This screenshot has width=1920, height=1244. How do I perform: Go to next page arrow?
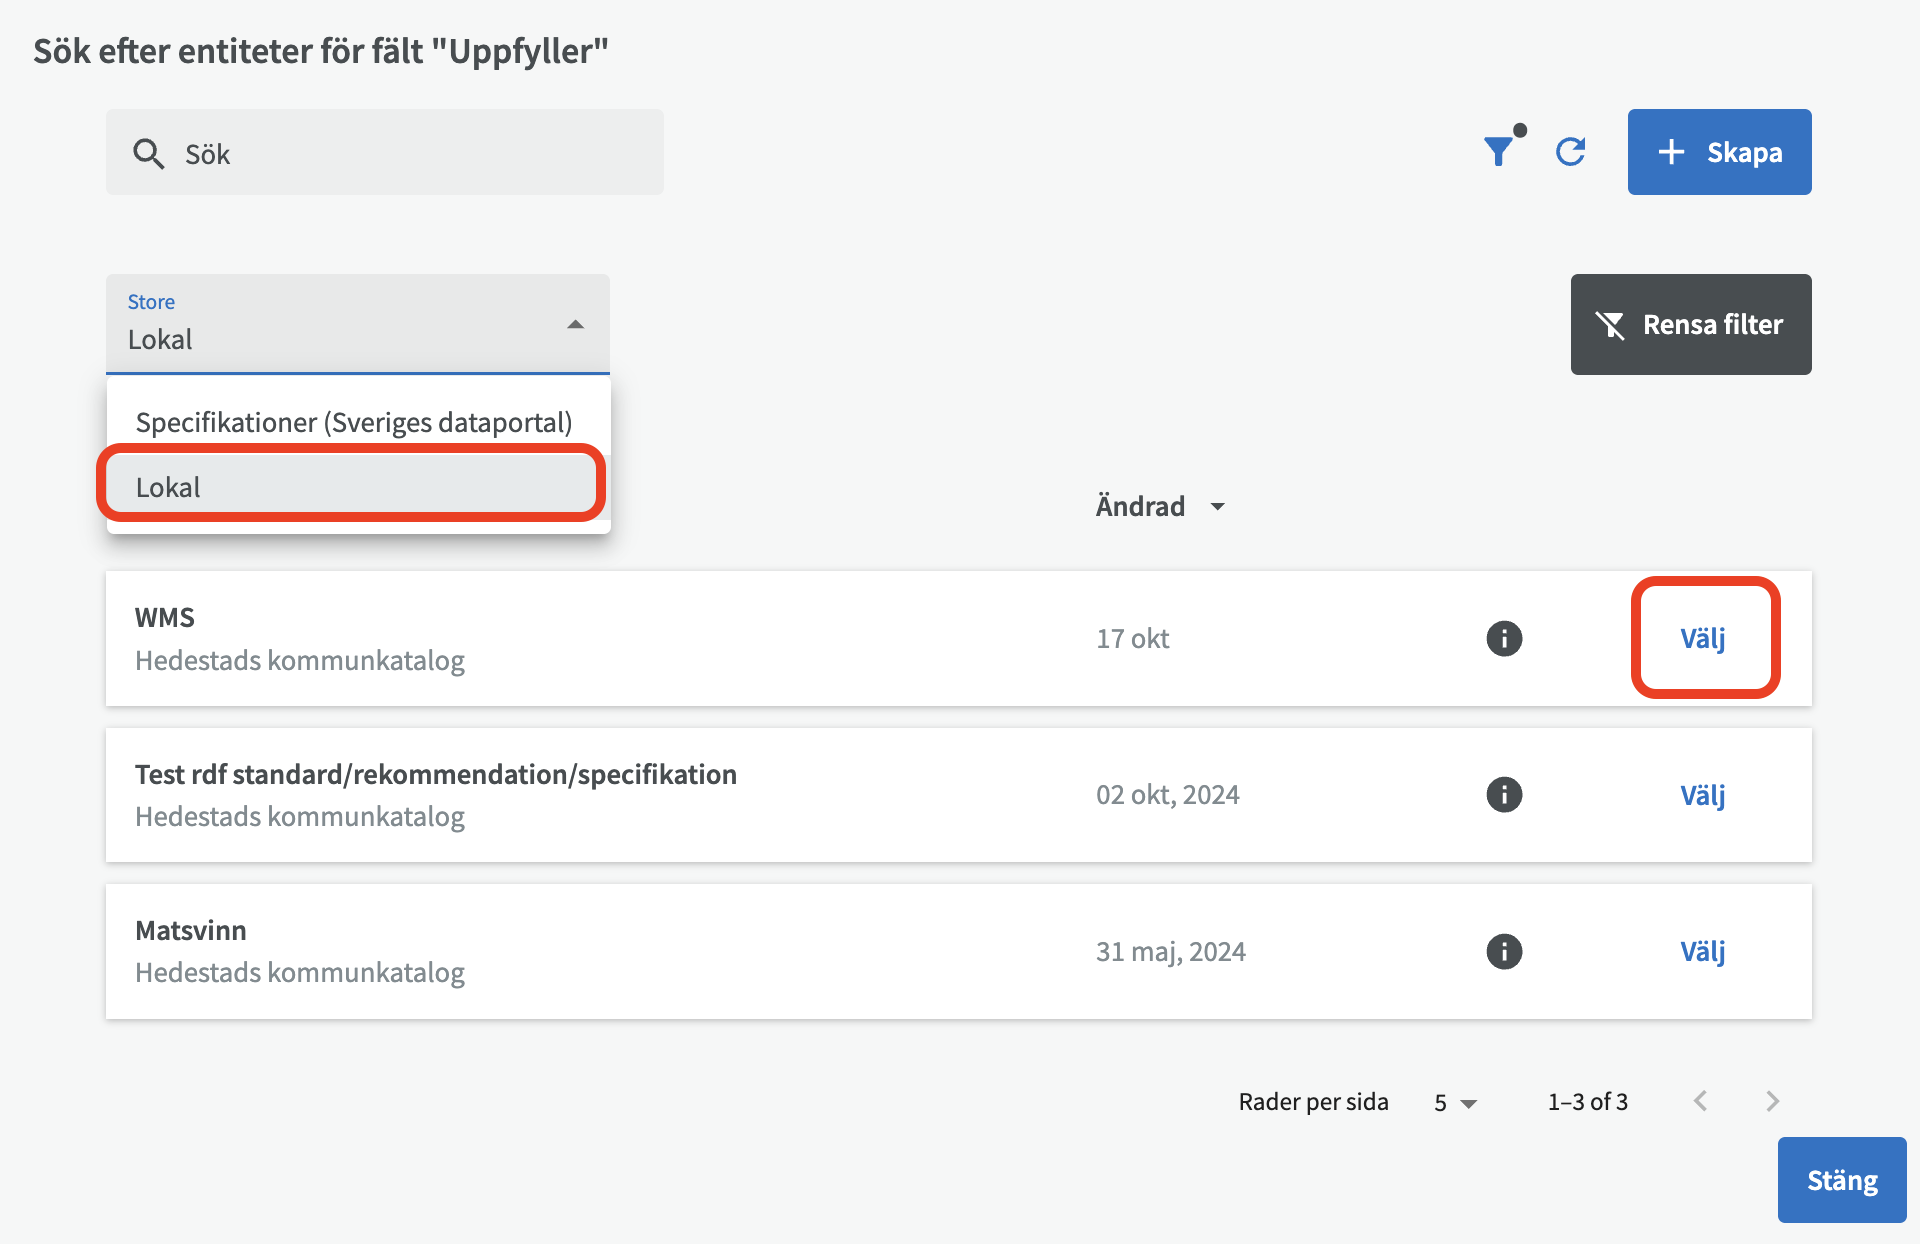1772,1101
